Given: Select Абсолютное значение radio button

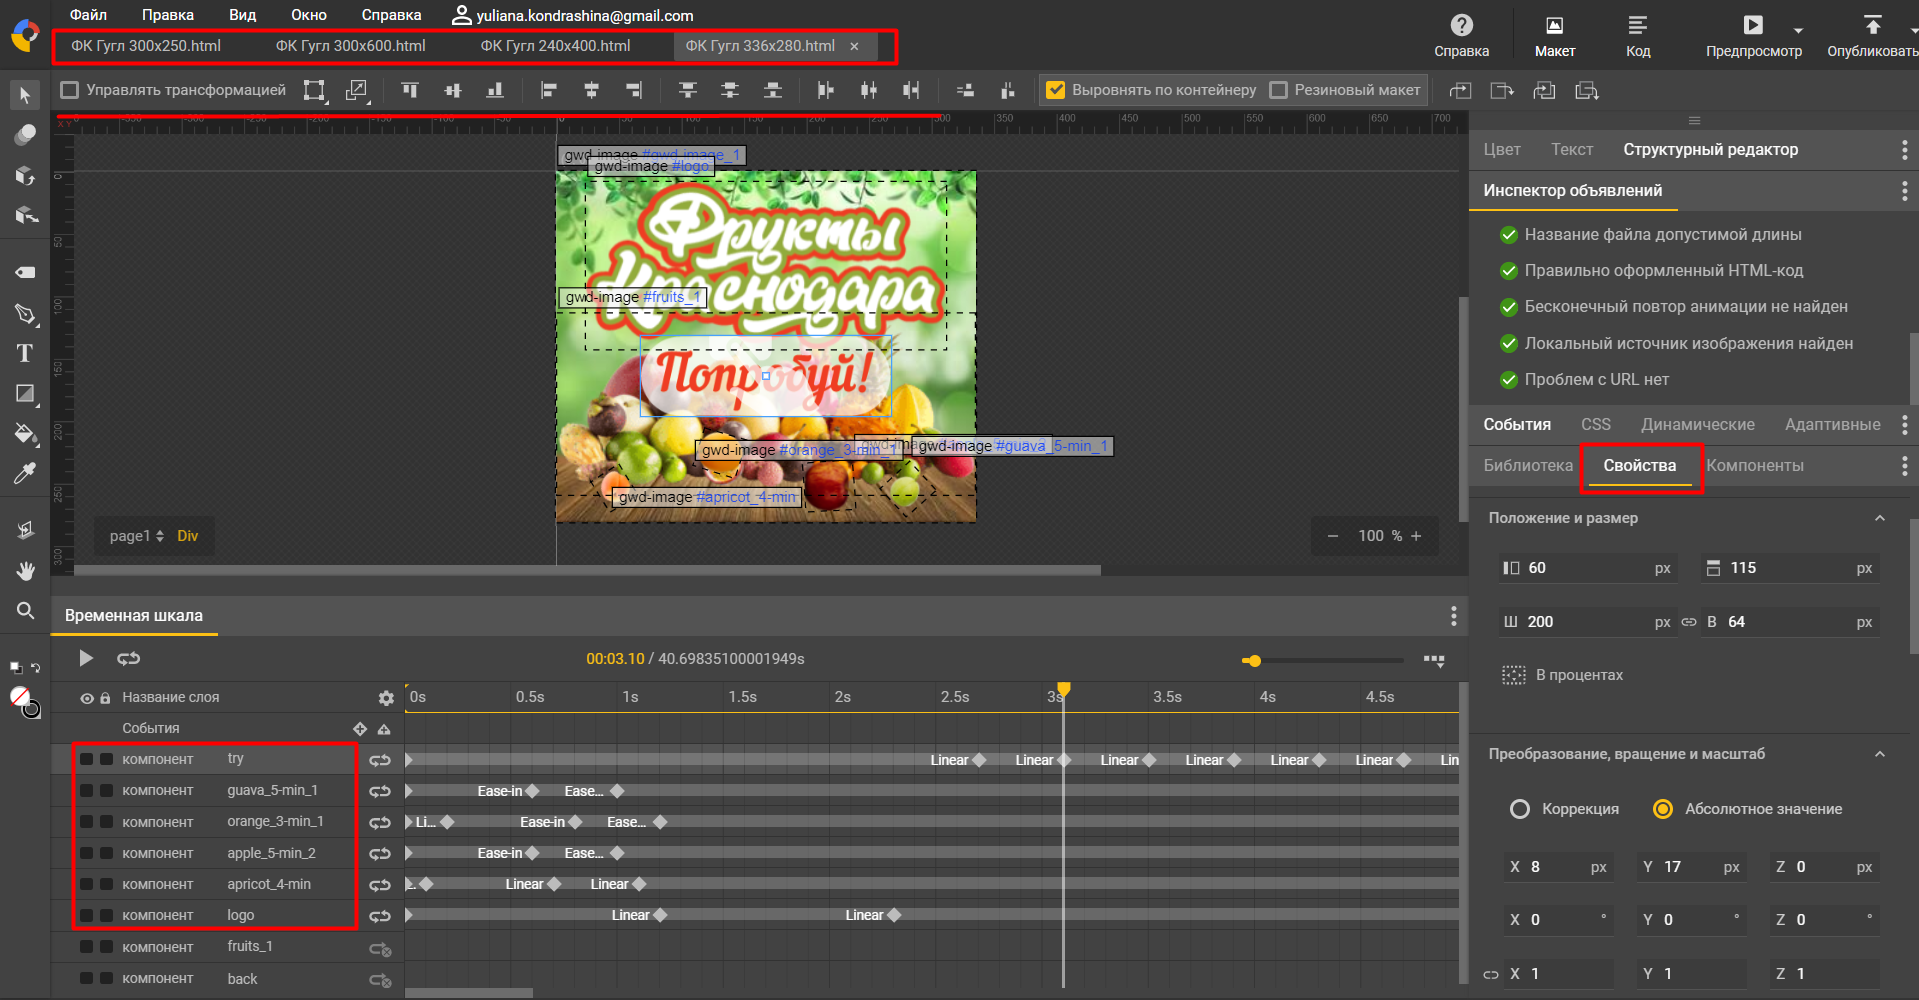Looking at the screenshot, I should [x=1663, y=809].
